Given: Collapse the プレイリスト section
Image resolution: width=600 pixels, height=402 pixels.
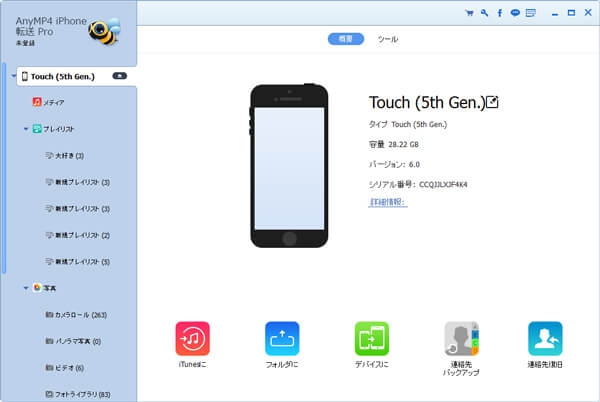Looking at the screenshot, I should pyautogui.click(x=26, y=129).
